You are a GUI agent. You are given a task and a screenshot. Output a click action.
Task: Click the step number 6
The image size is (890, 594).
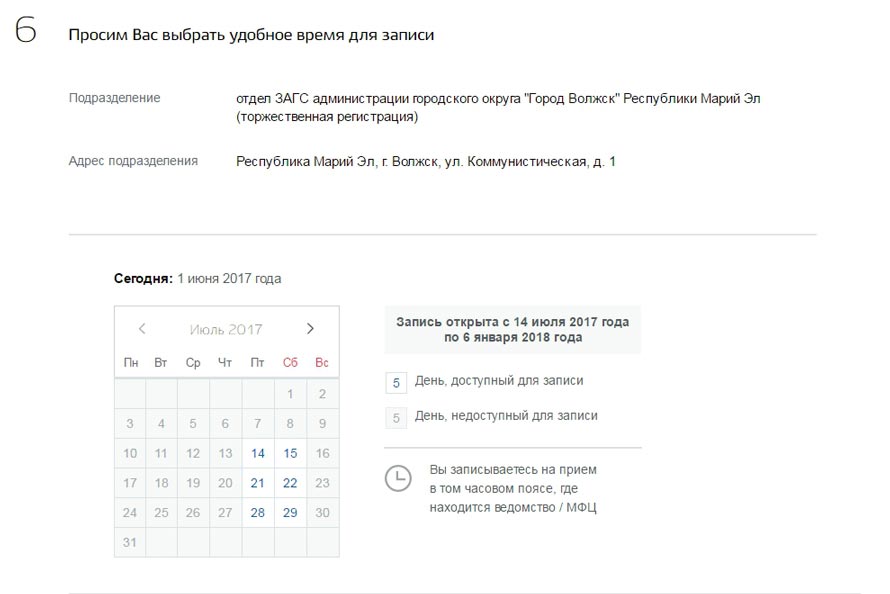[x=26, y=30]
